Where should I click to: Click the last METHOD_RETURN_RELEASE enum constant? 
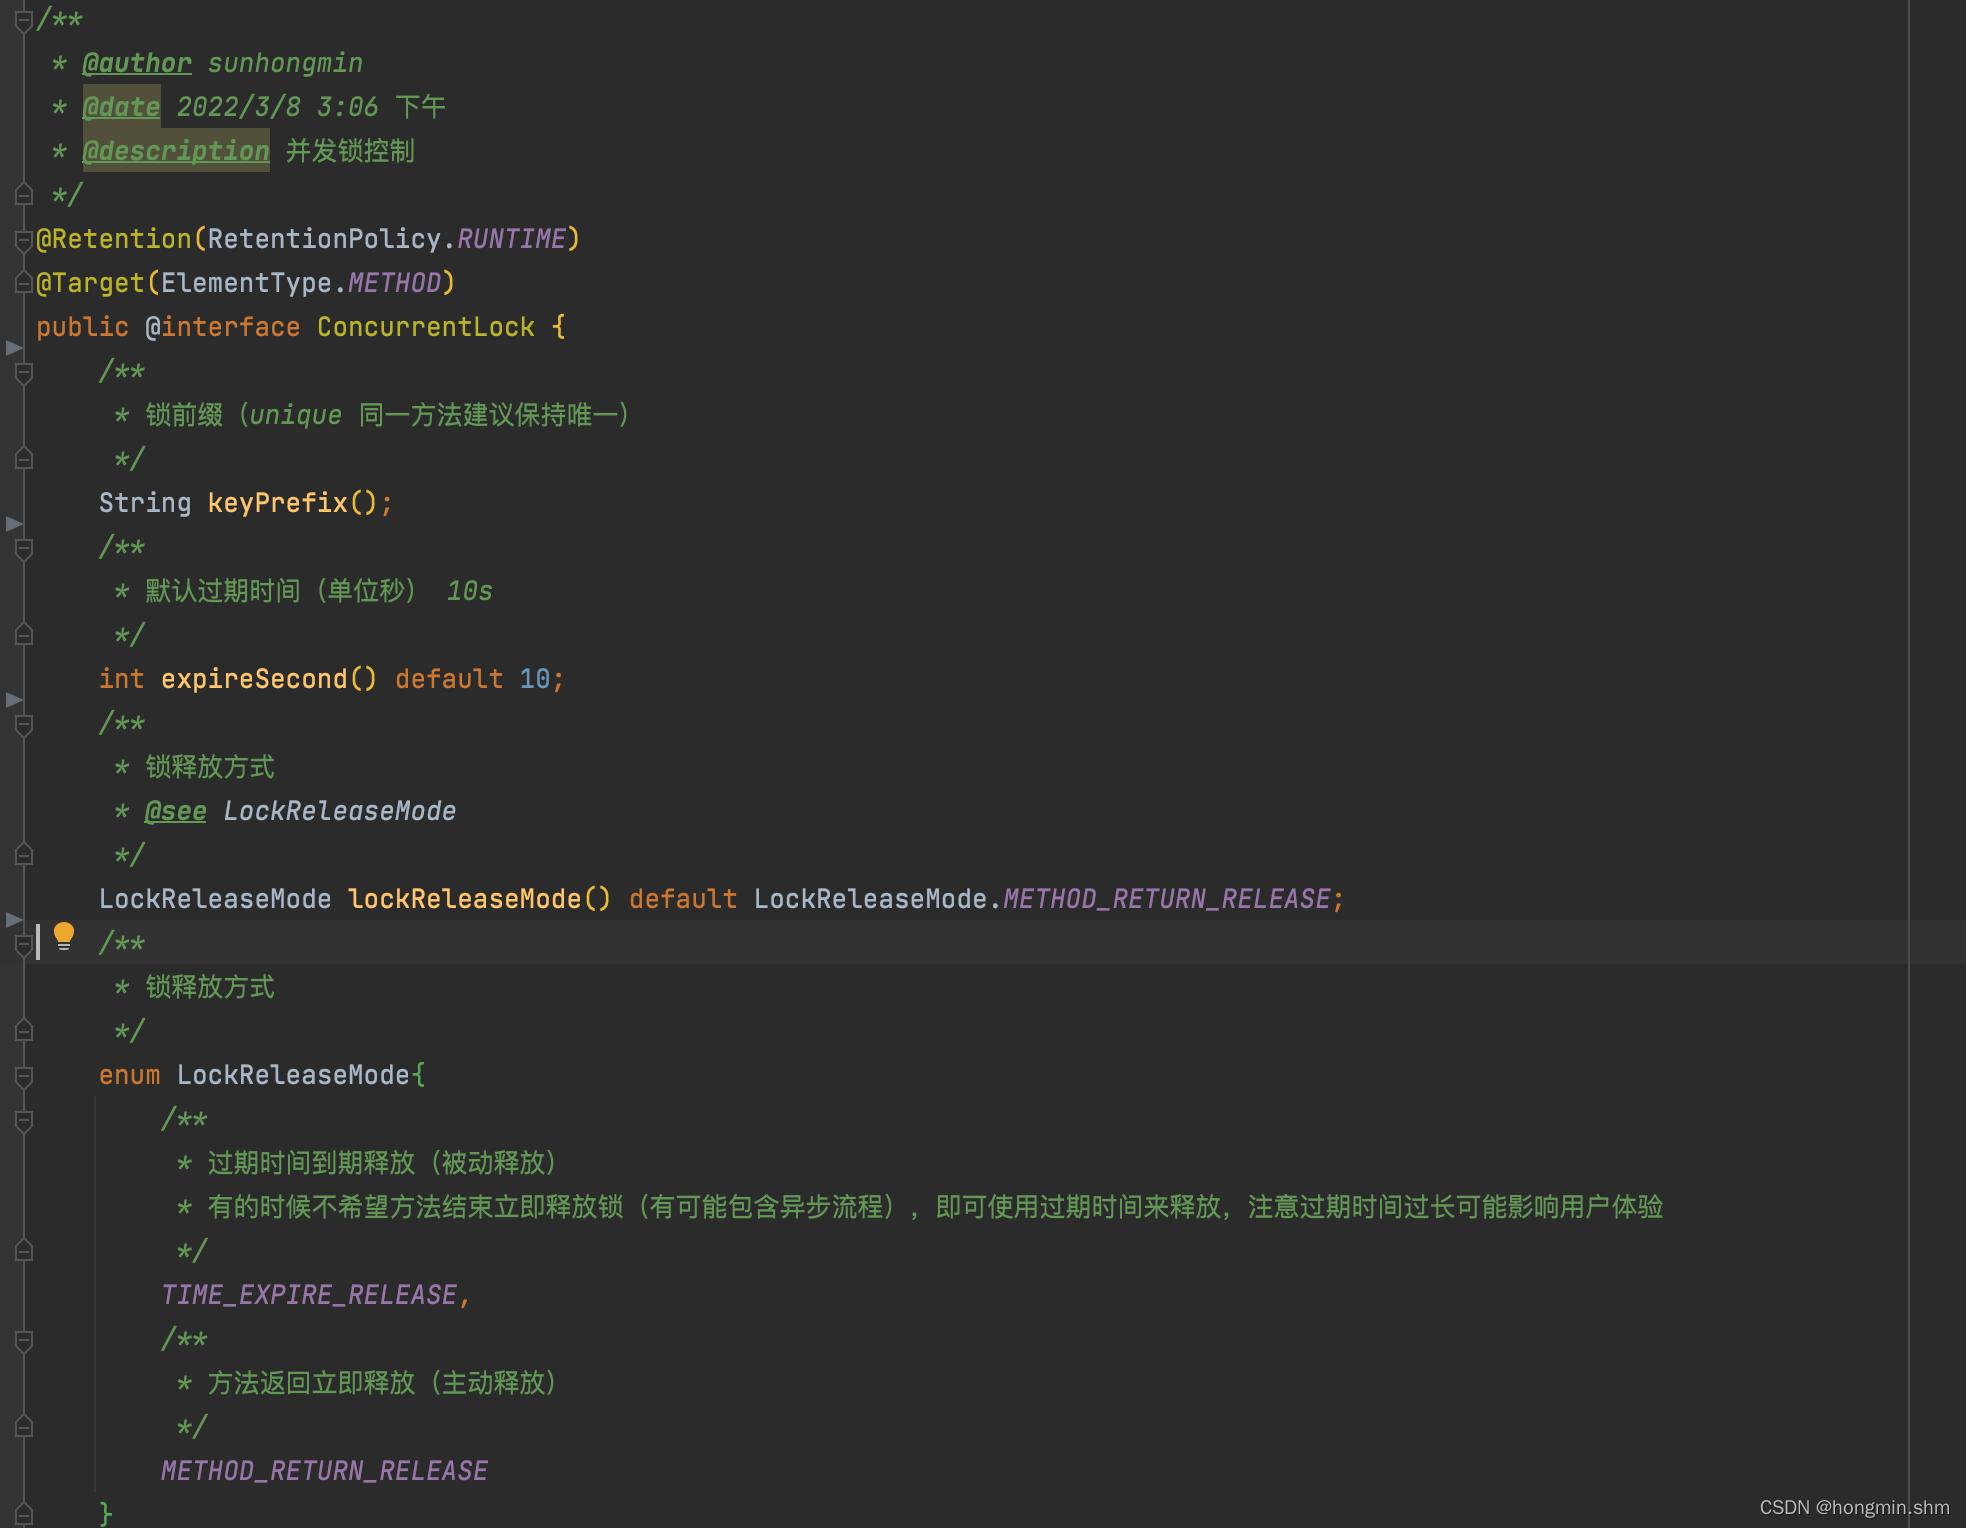[x=324, y=1471]
